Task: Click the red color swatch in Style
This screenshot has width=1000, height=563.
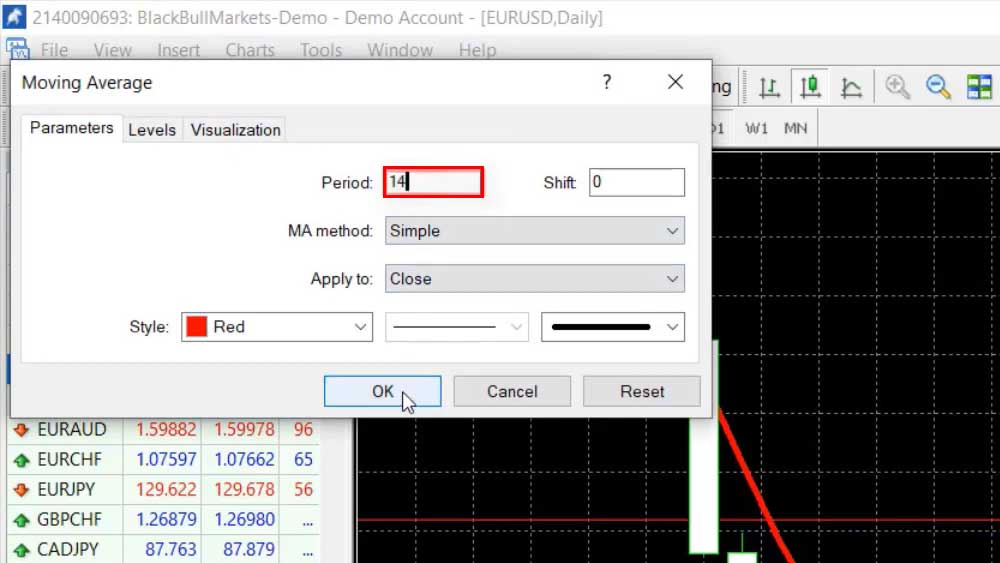Action: coord(196,327)
